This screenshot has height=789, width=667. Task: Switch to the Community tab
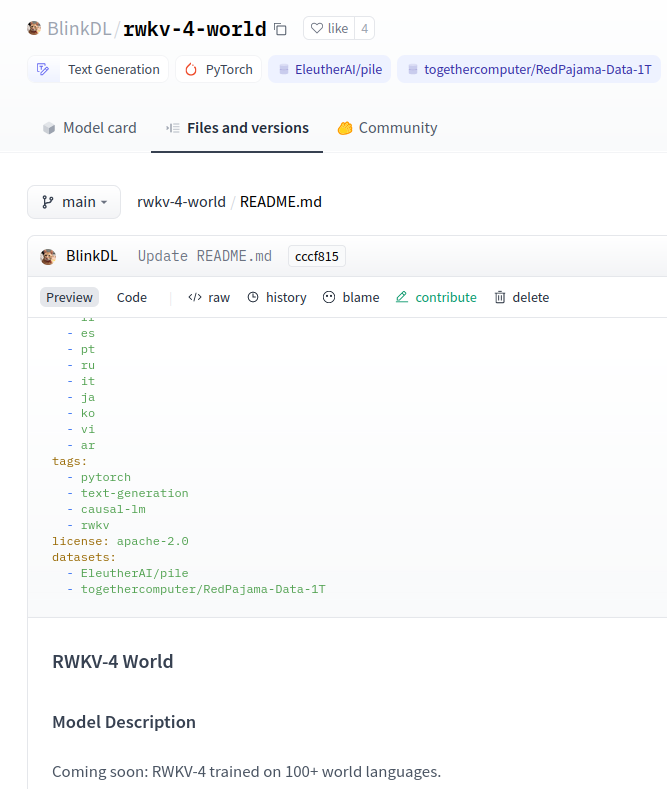point(387,128)
